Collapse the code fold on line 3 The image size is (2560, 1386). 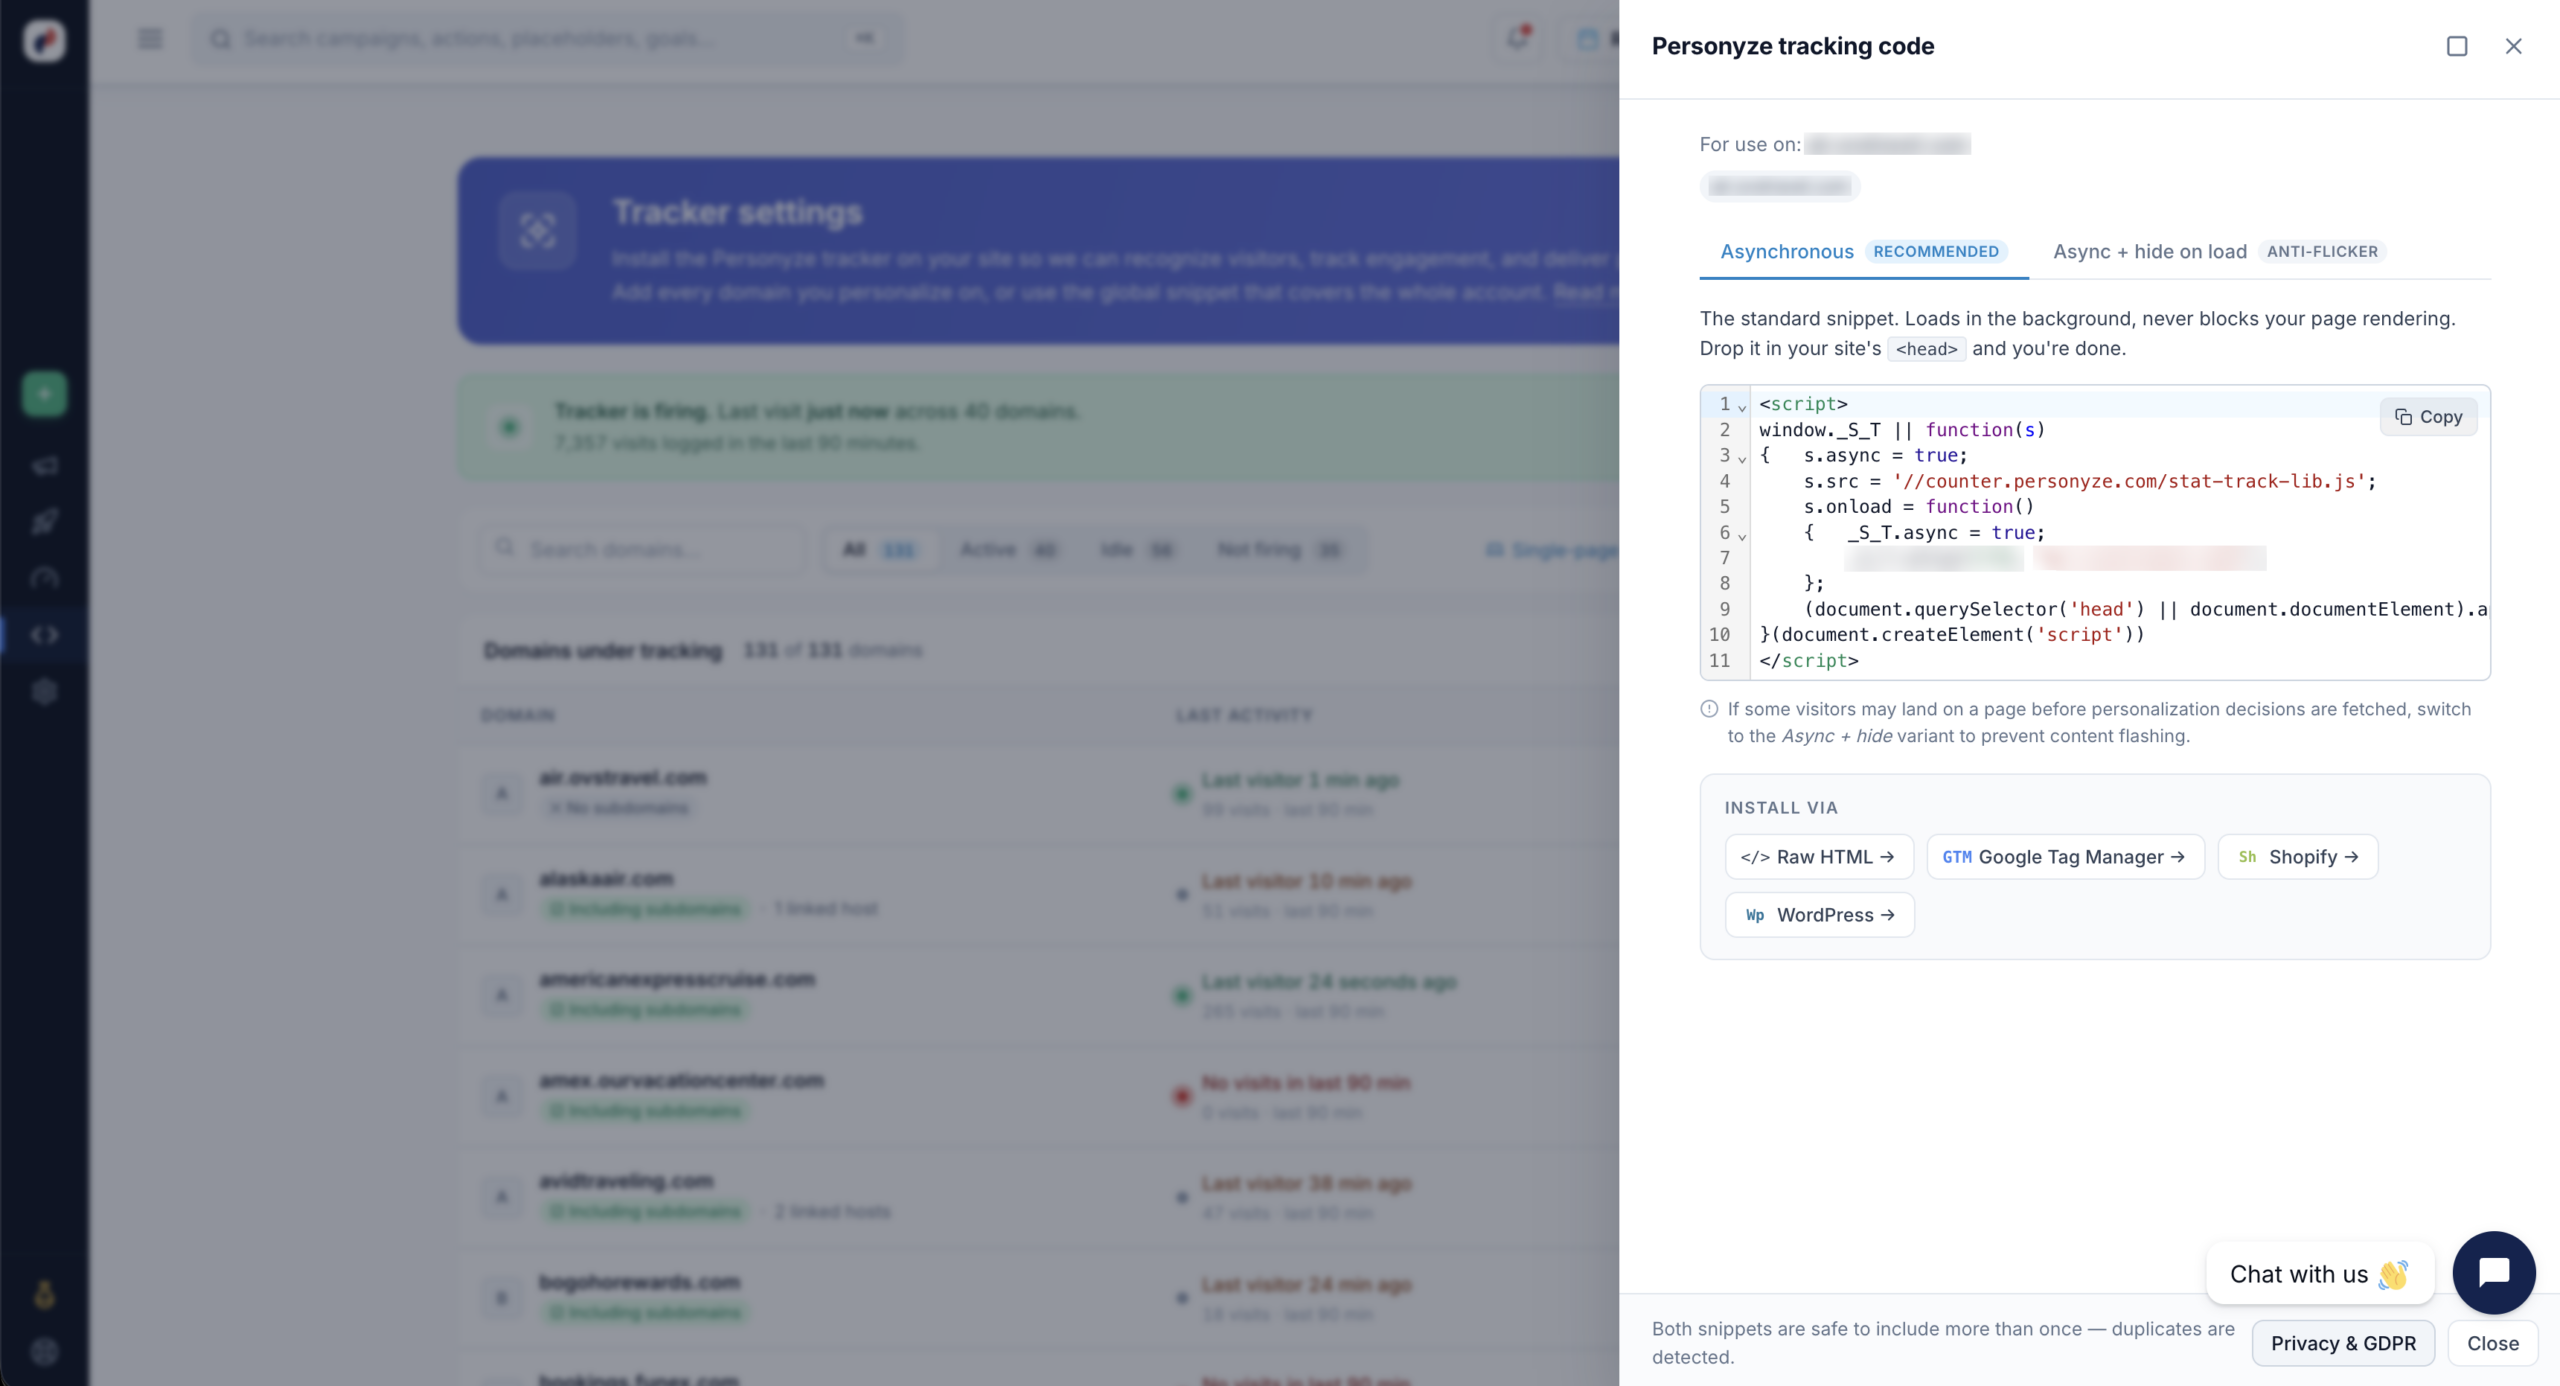coord(1742,458)
